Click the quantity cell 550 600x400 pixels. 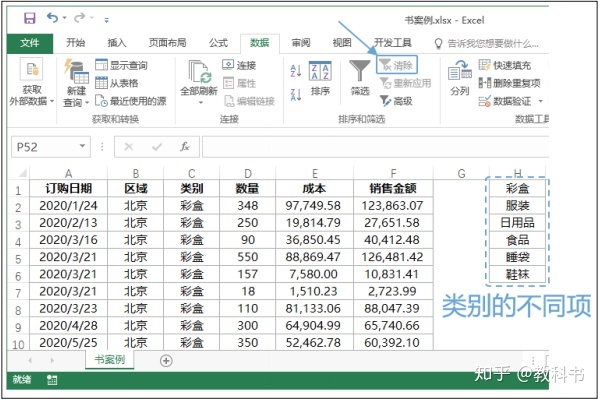tap(248, 257)
